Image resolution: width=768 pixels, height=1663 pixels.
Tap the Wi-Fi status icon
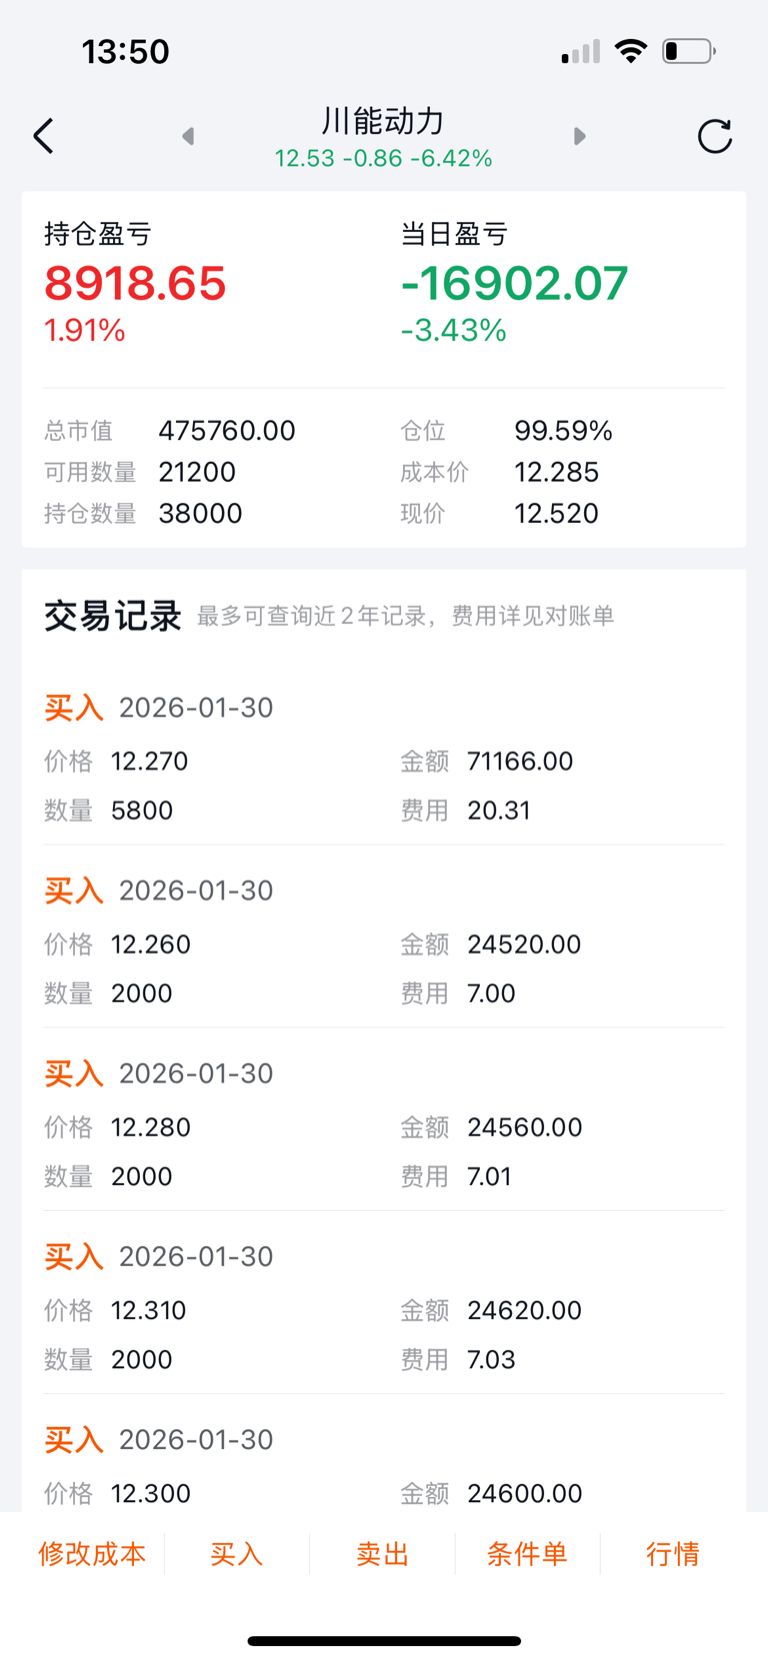pos(630,51)
